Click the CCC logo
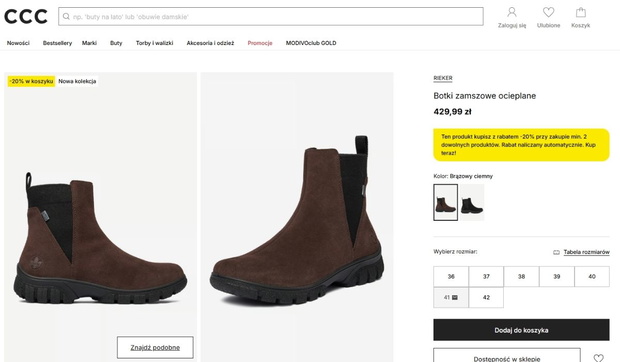 pyautogui.click(x=26, y=17)
